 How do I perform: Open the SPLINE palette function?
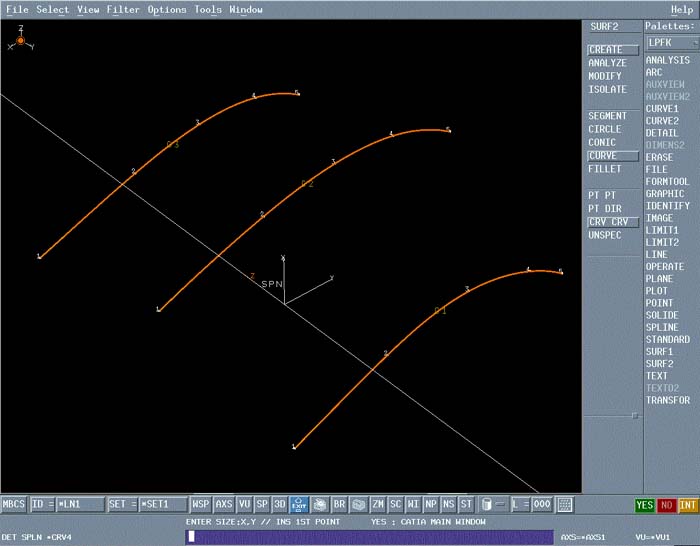pyautogui.click(x=662, y=327)
